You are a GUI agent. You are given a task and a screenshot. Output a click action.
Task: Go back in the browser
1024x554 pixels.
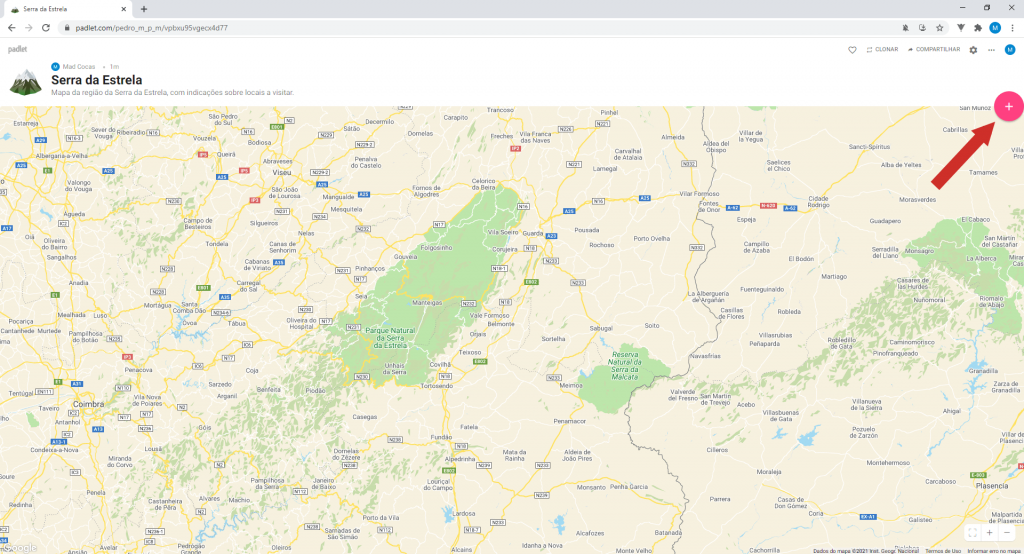pyautogui.click(x=12, y=27)
